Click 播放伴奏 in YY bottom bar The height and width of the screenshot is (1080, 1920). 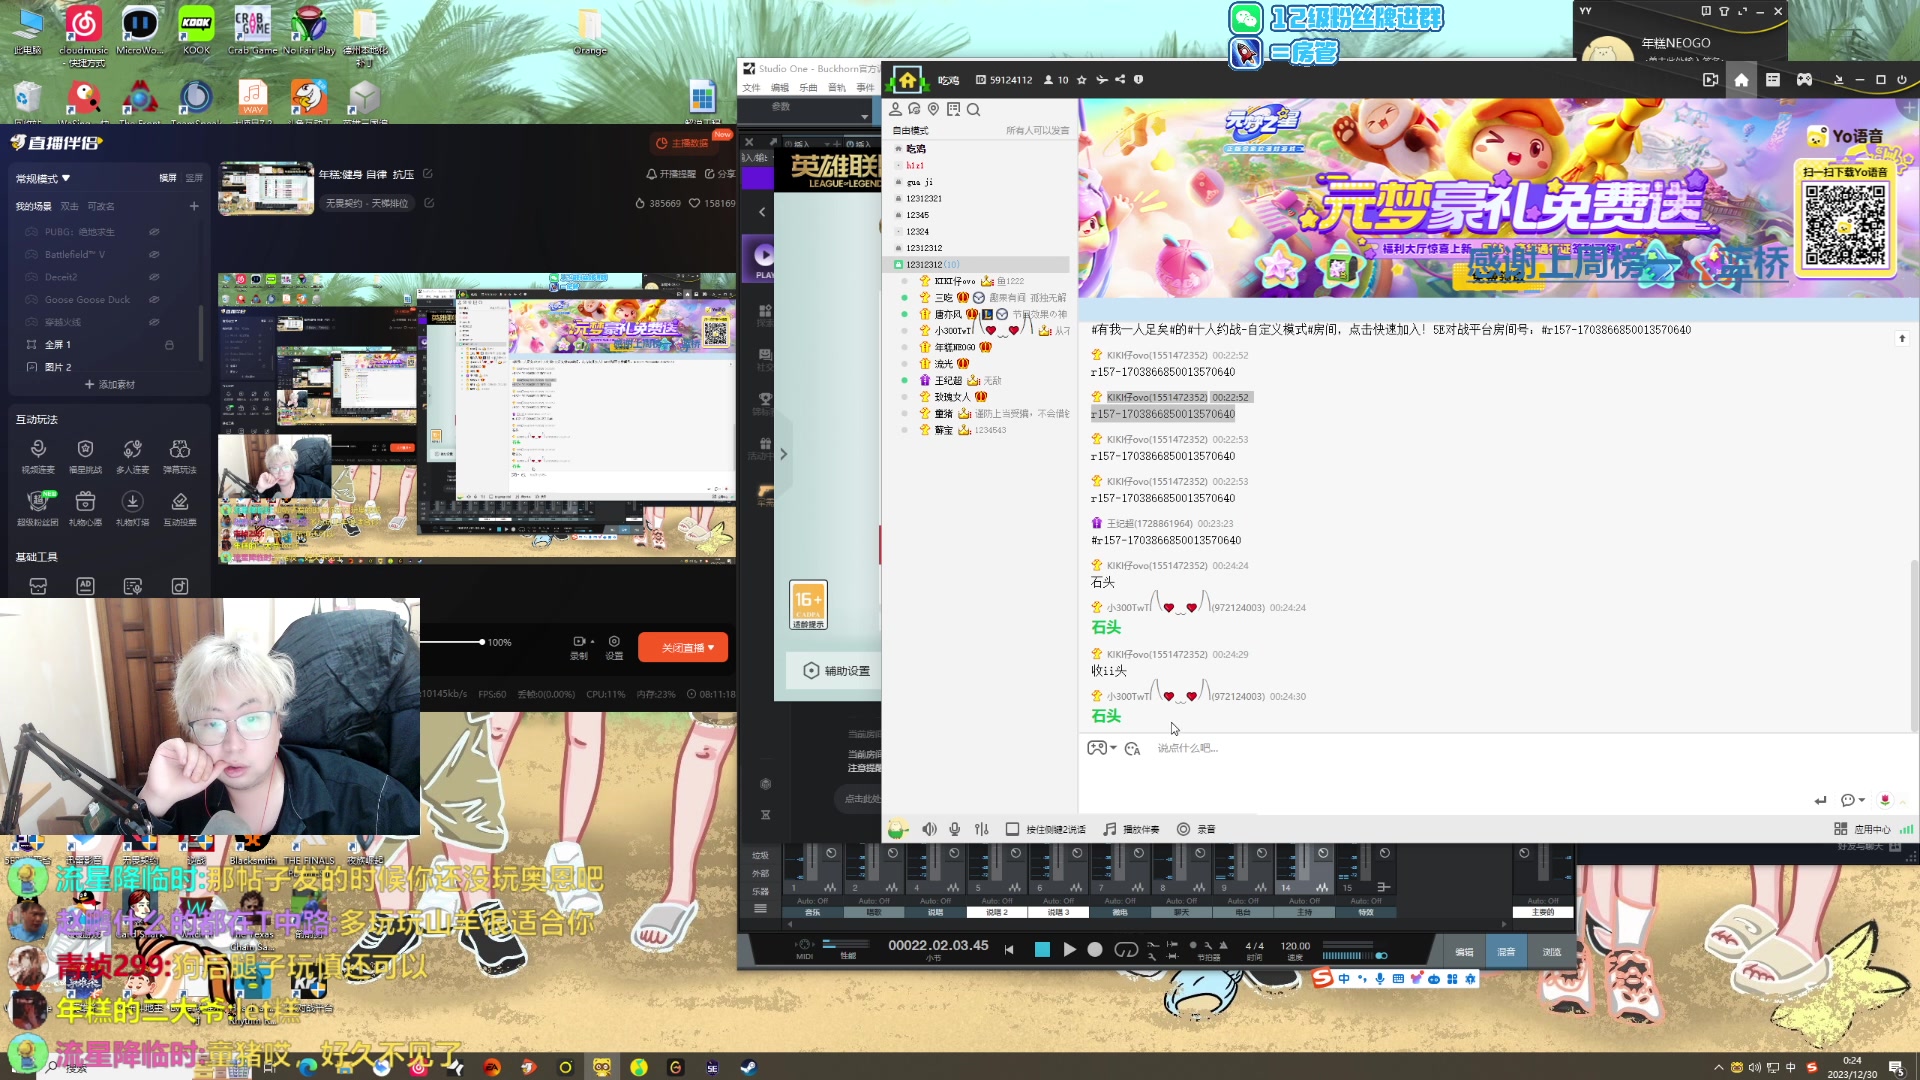1132,829
